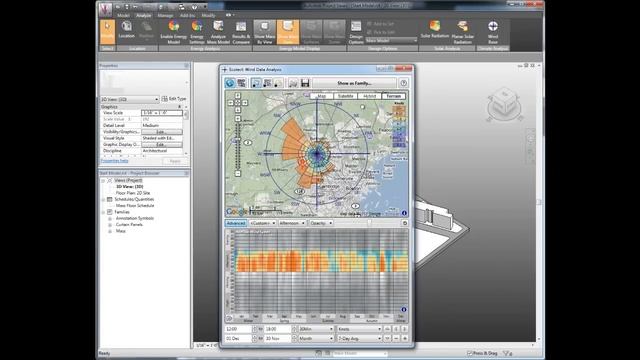Toggle the Advanced button in wind dialog
Screen dimensions: 640x360
[x=236, y=223]
